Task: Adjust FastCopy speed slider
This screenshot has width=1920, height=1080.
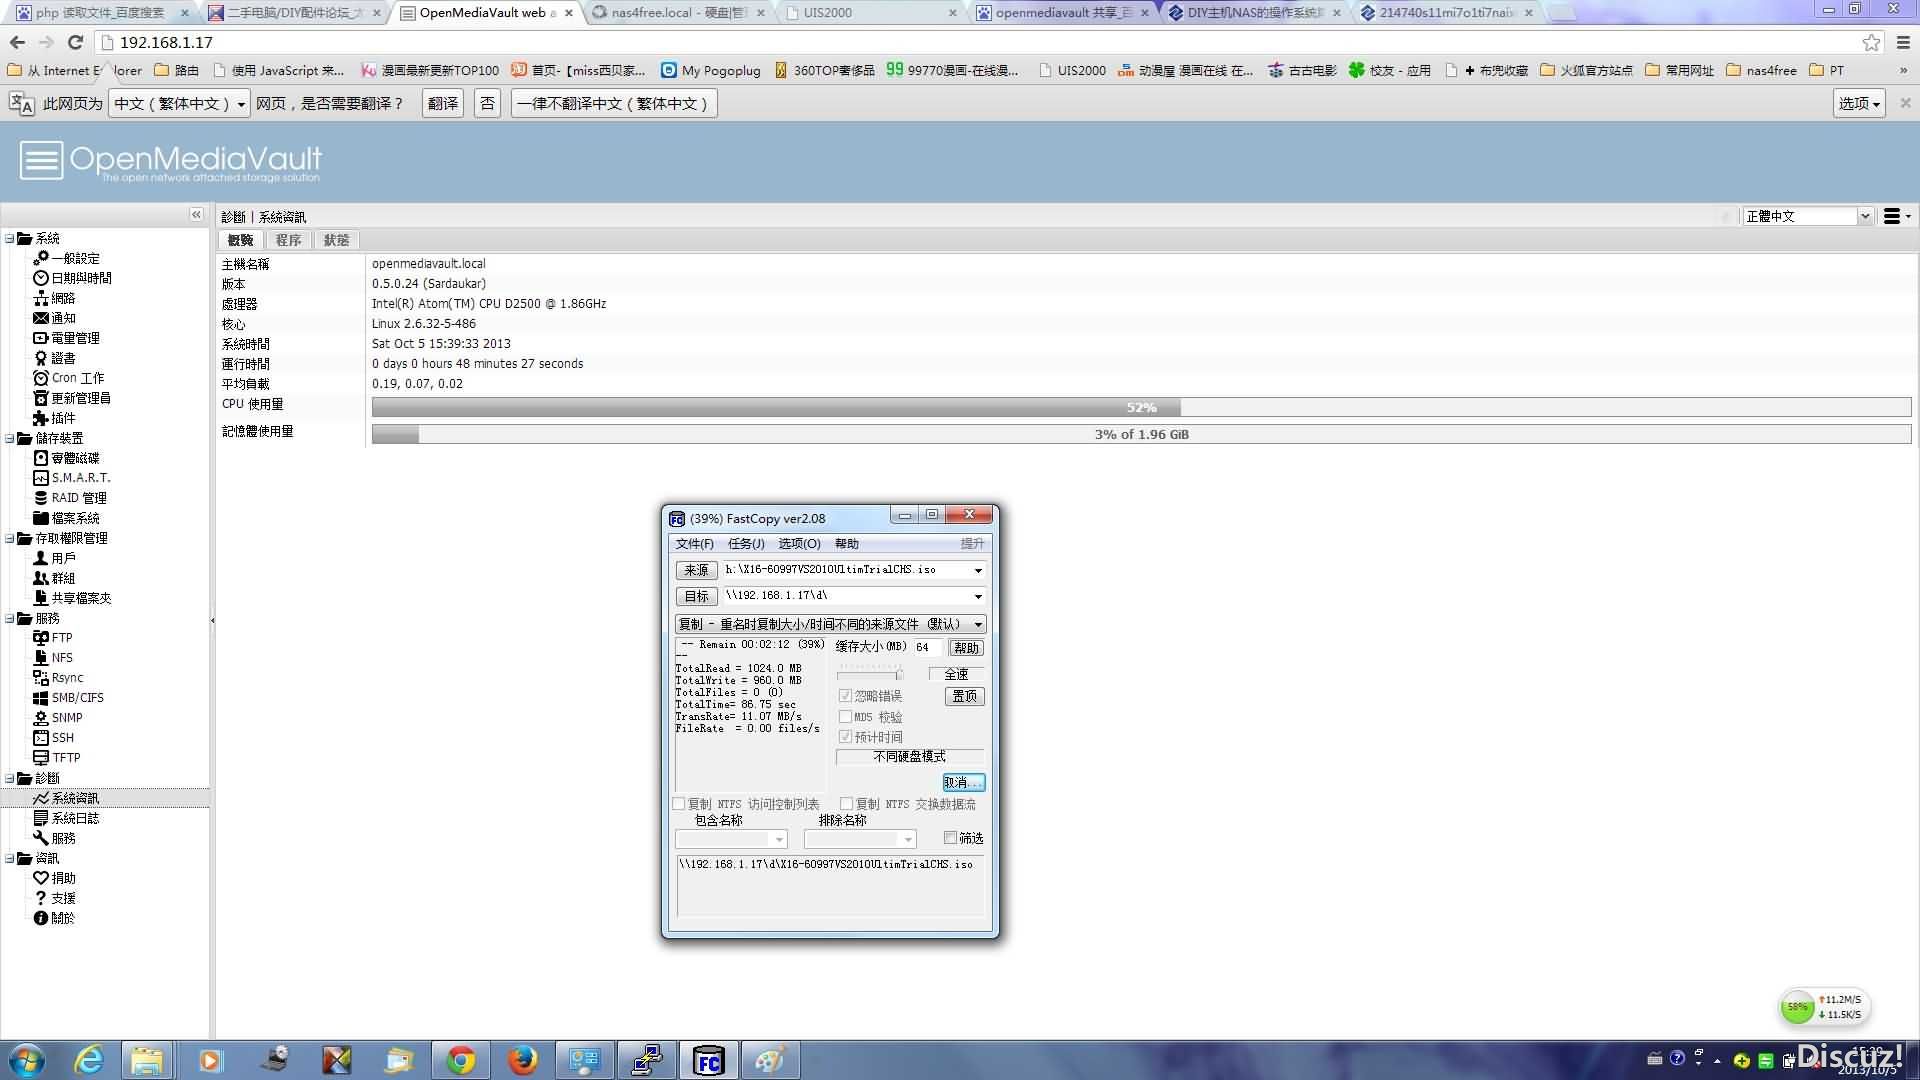Action: point(899,674)
